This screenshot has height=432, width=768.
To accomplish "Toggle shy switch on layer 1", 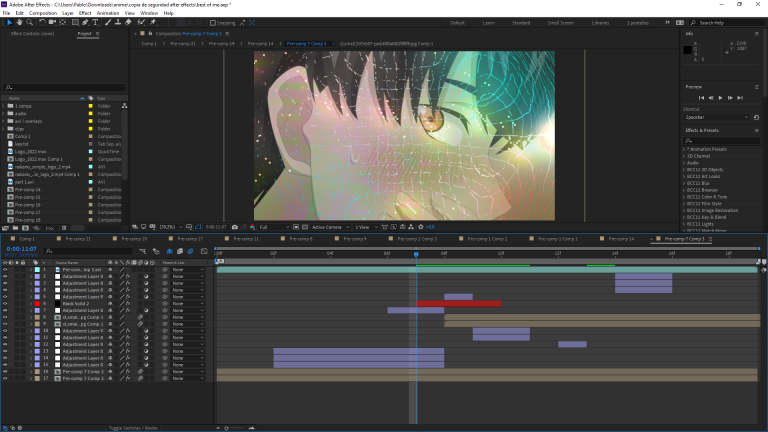I will 110,269.
